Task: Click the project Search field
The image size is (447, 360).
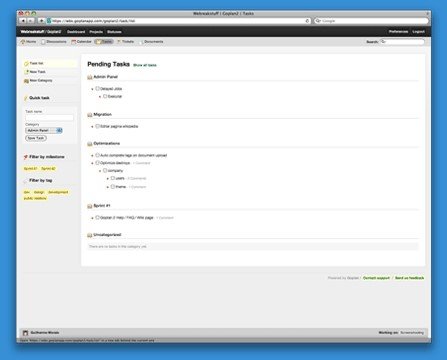Action: click(402, 42)
